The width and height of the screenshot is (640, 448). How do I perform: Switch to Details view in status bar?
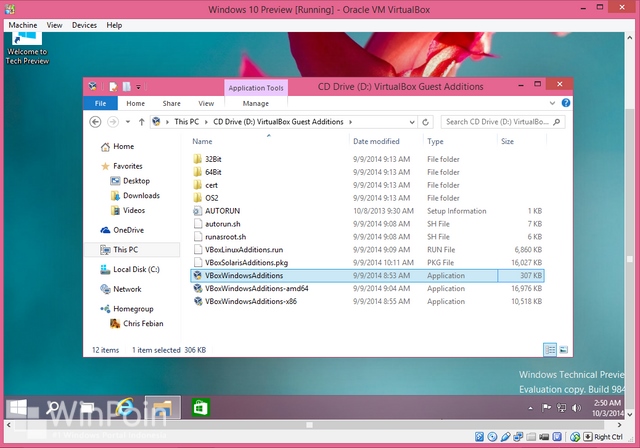pyautogui.click(x=550, y=350)
